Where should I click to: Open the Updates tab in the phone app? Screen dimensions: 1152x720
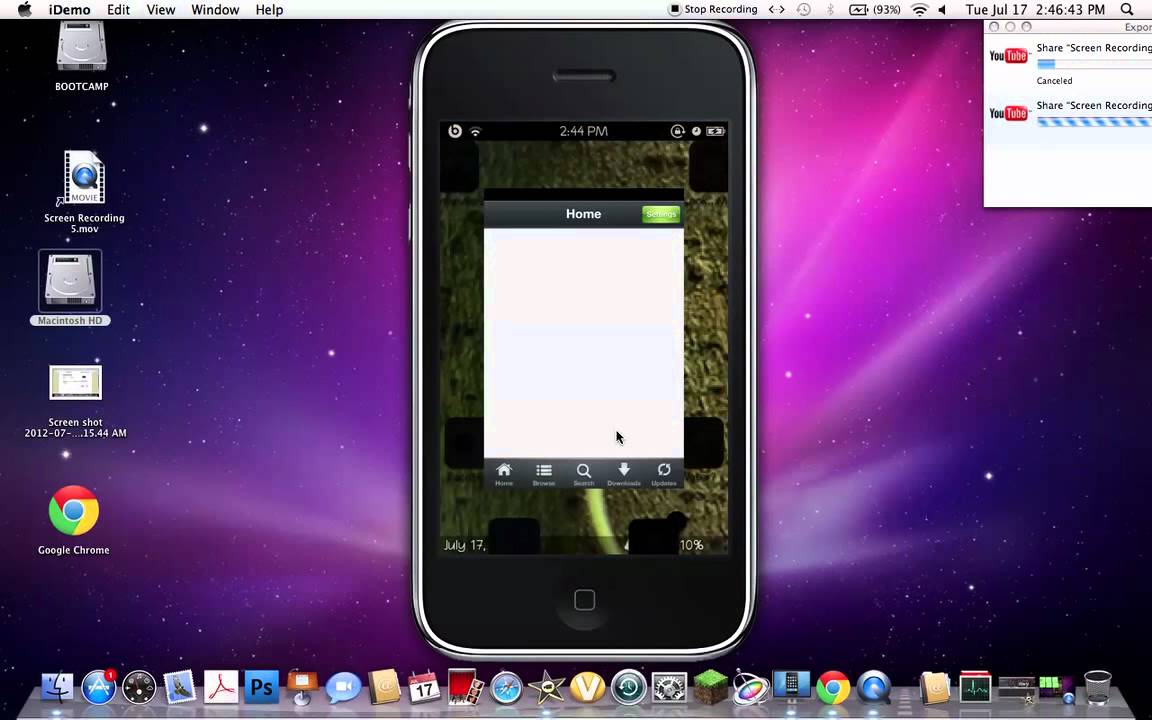pos(664,474)
